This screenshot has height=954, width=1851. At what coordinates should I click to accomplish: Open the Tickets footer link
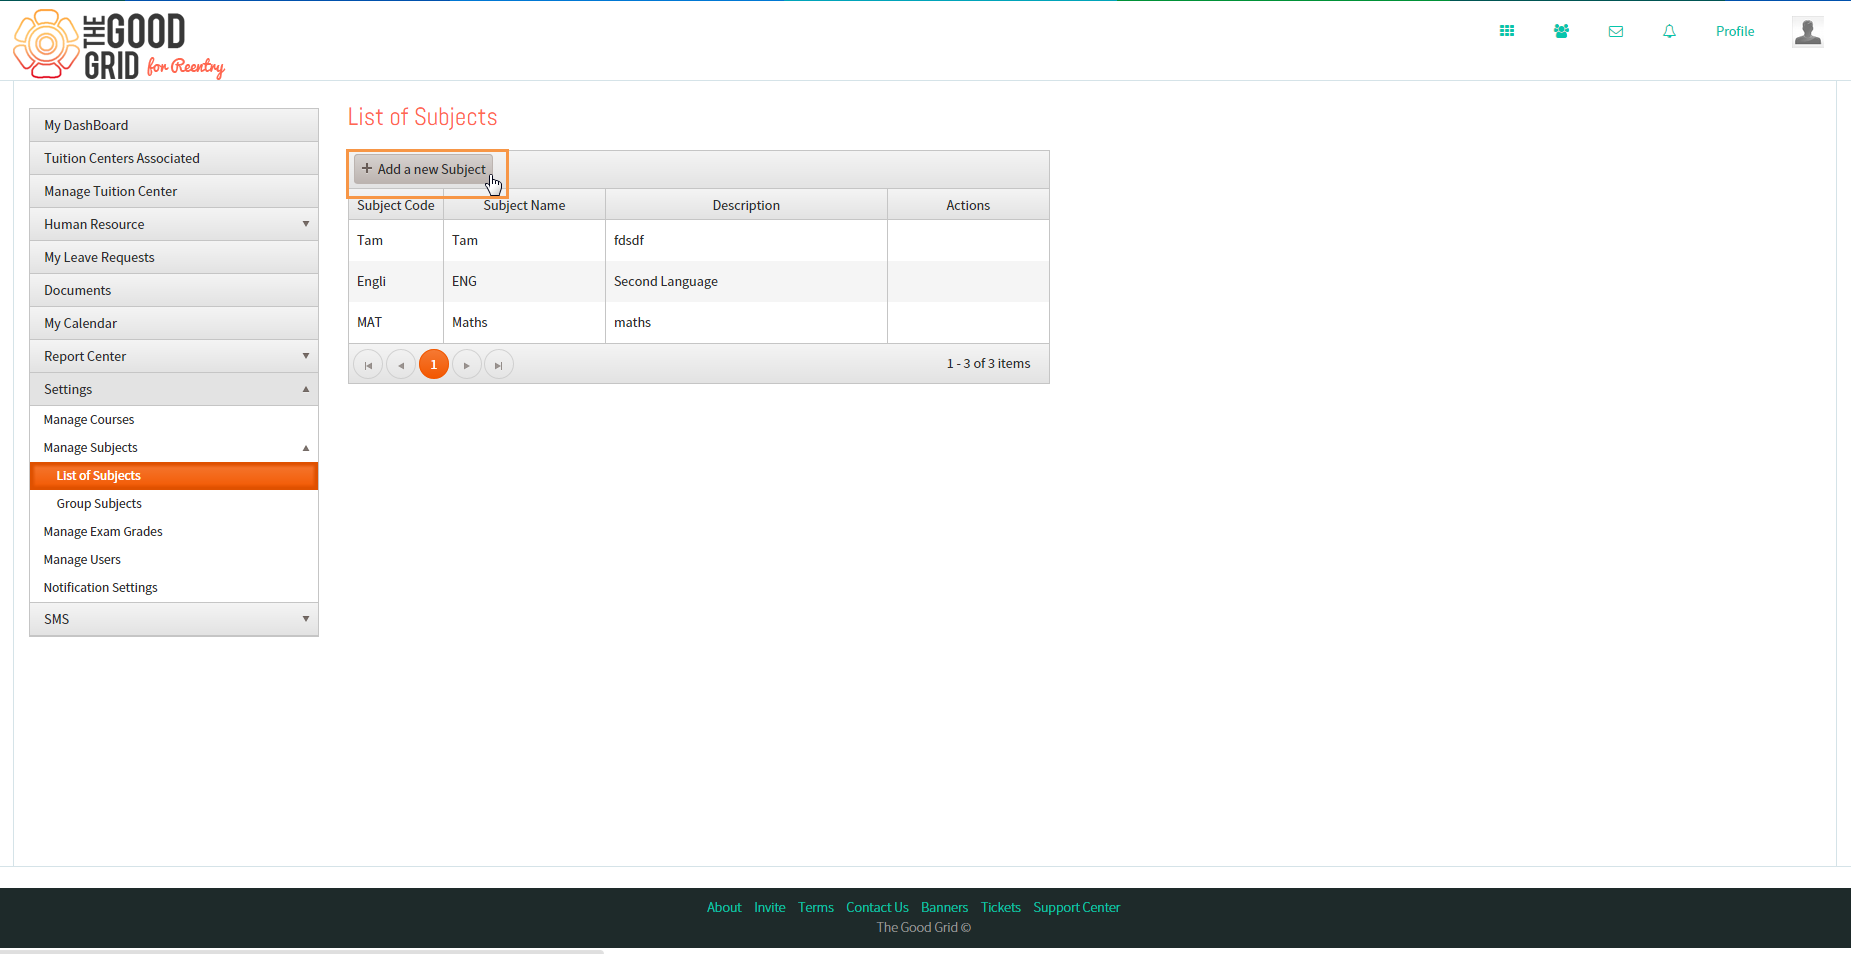tap(1001, 907)
